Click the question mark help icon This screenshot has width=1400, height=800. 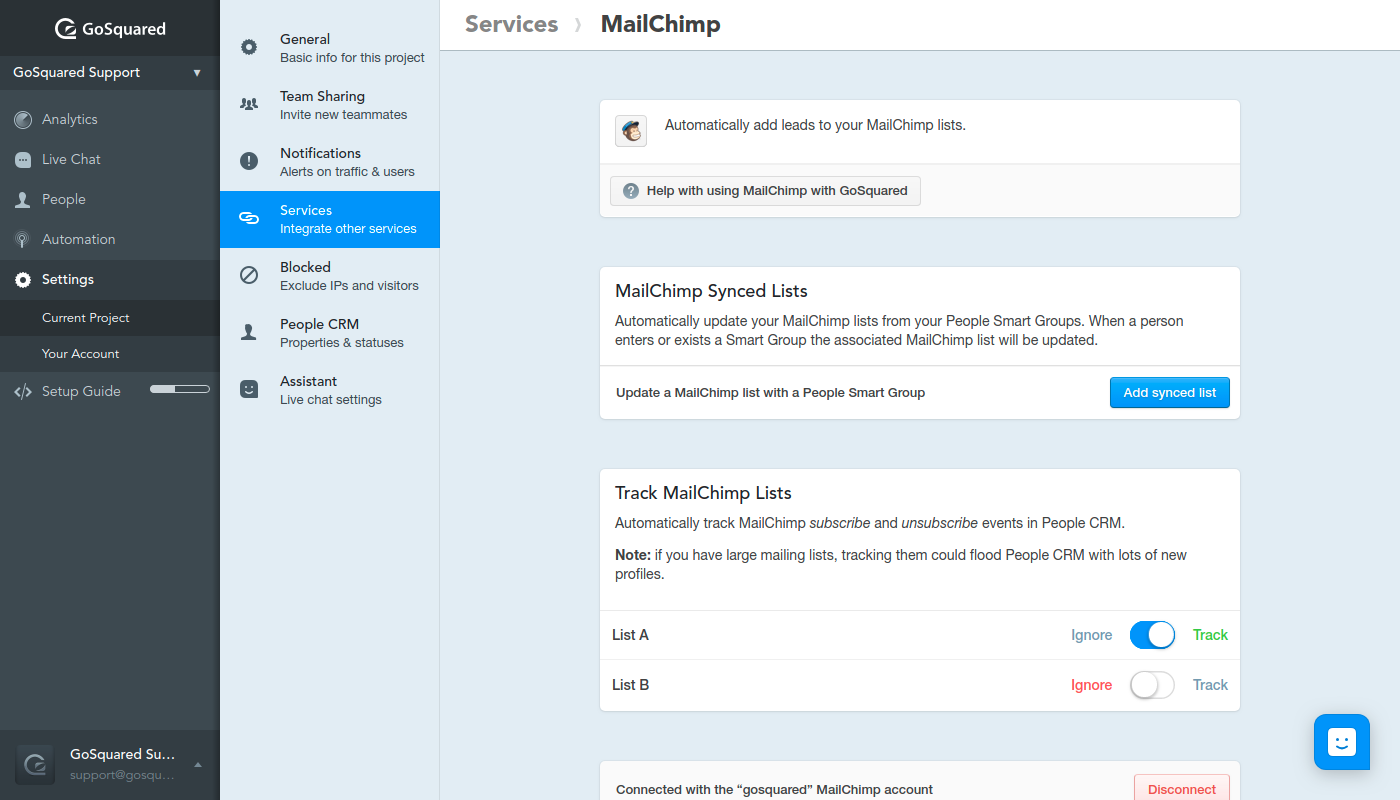[x=631, y=191]
